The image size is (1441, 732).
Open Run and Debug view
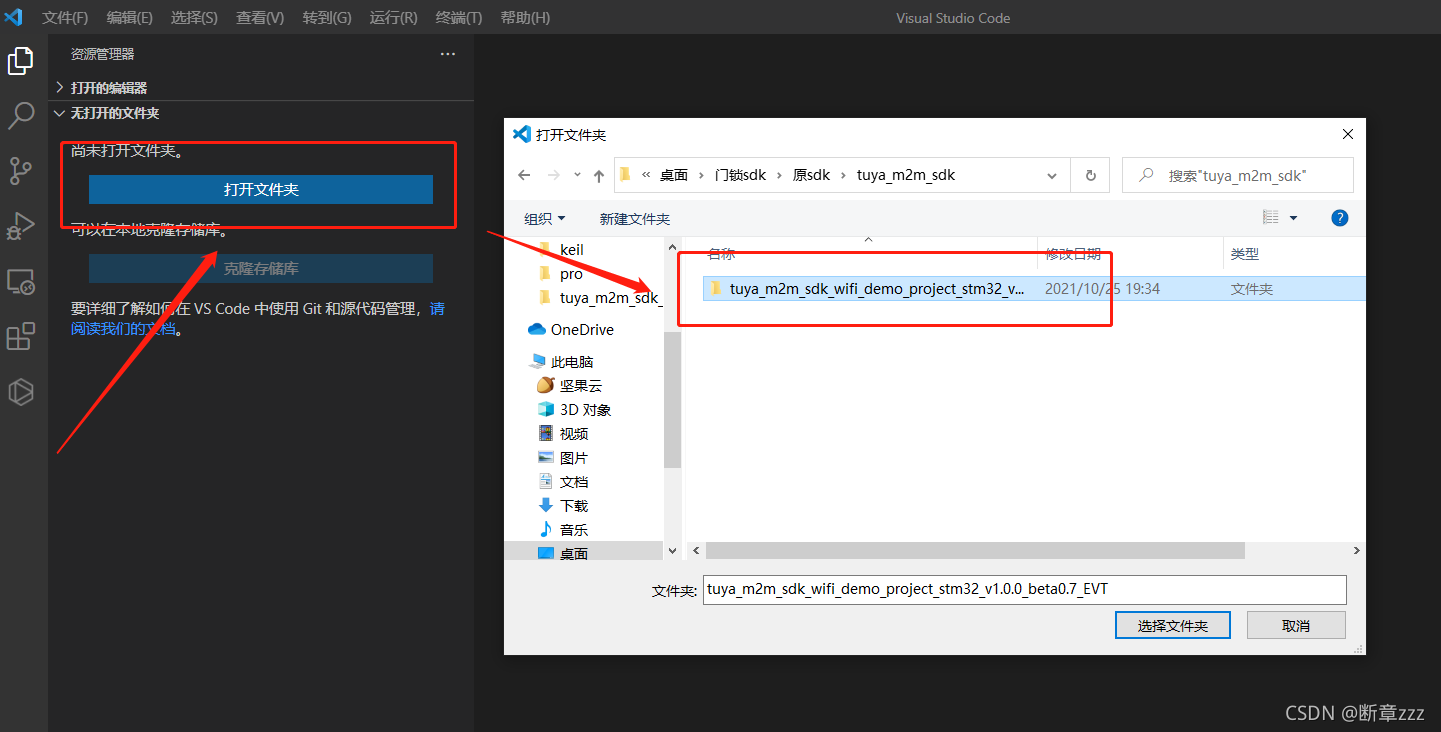(20, 226)
